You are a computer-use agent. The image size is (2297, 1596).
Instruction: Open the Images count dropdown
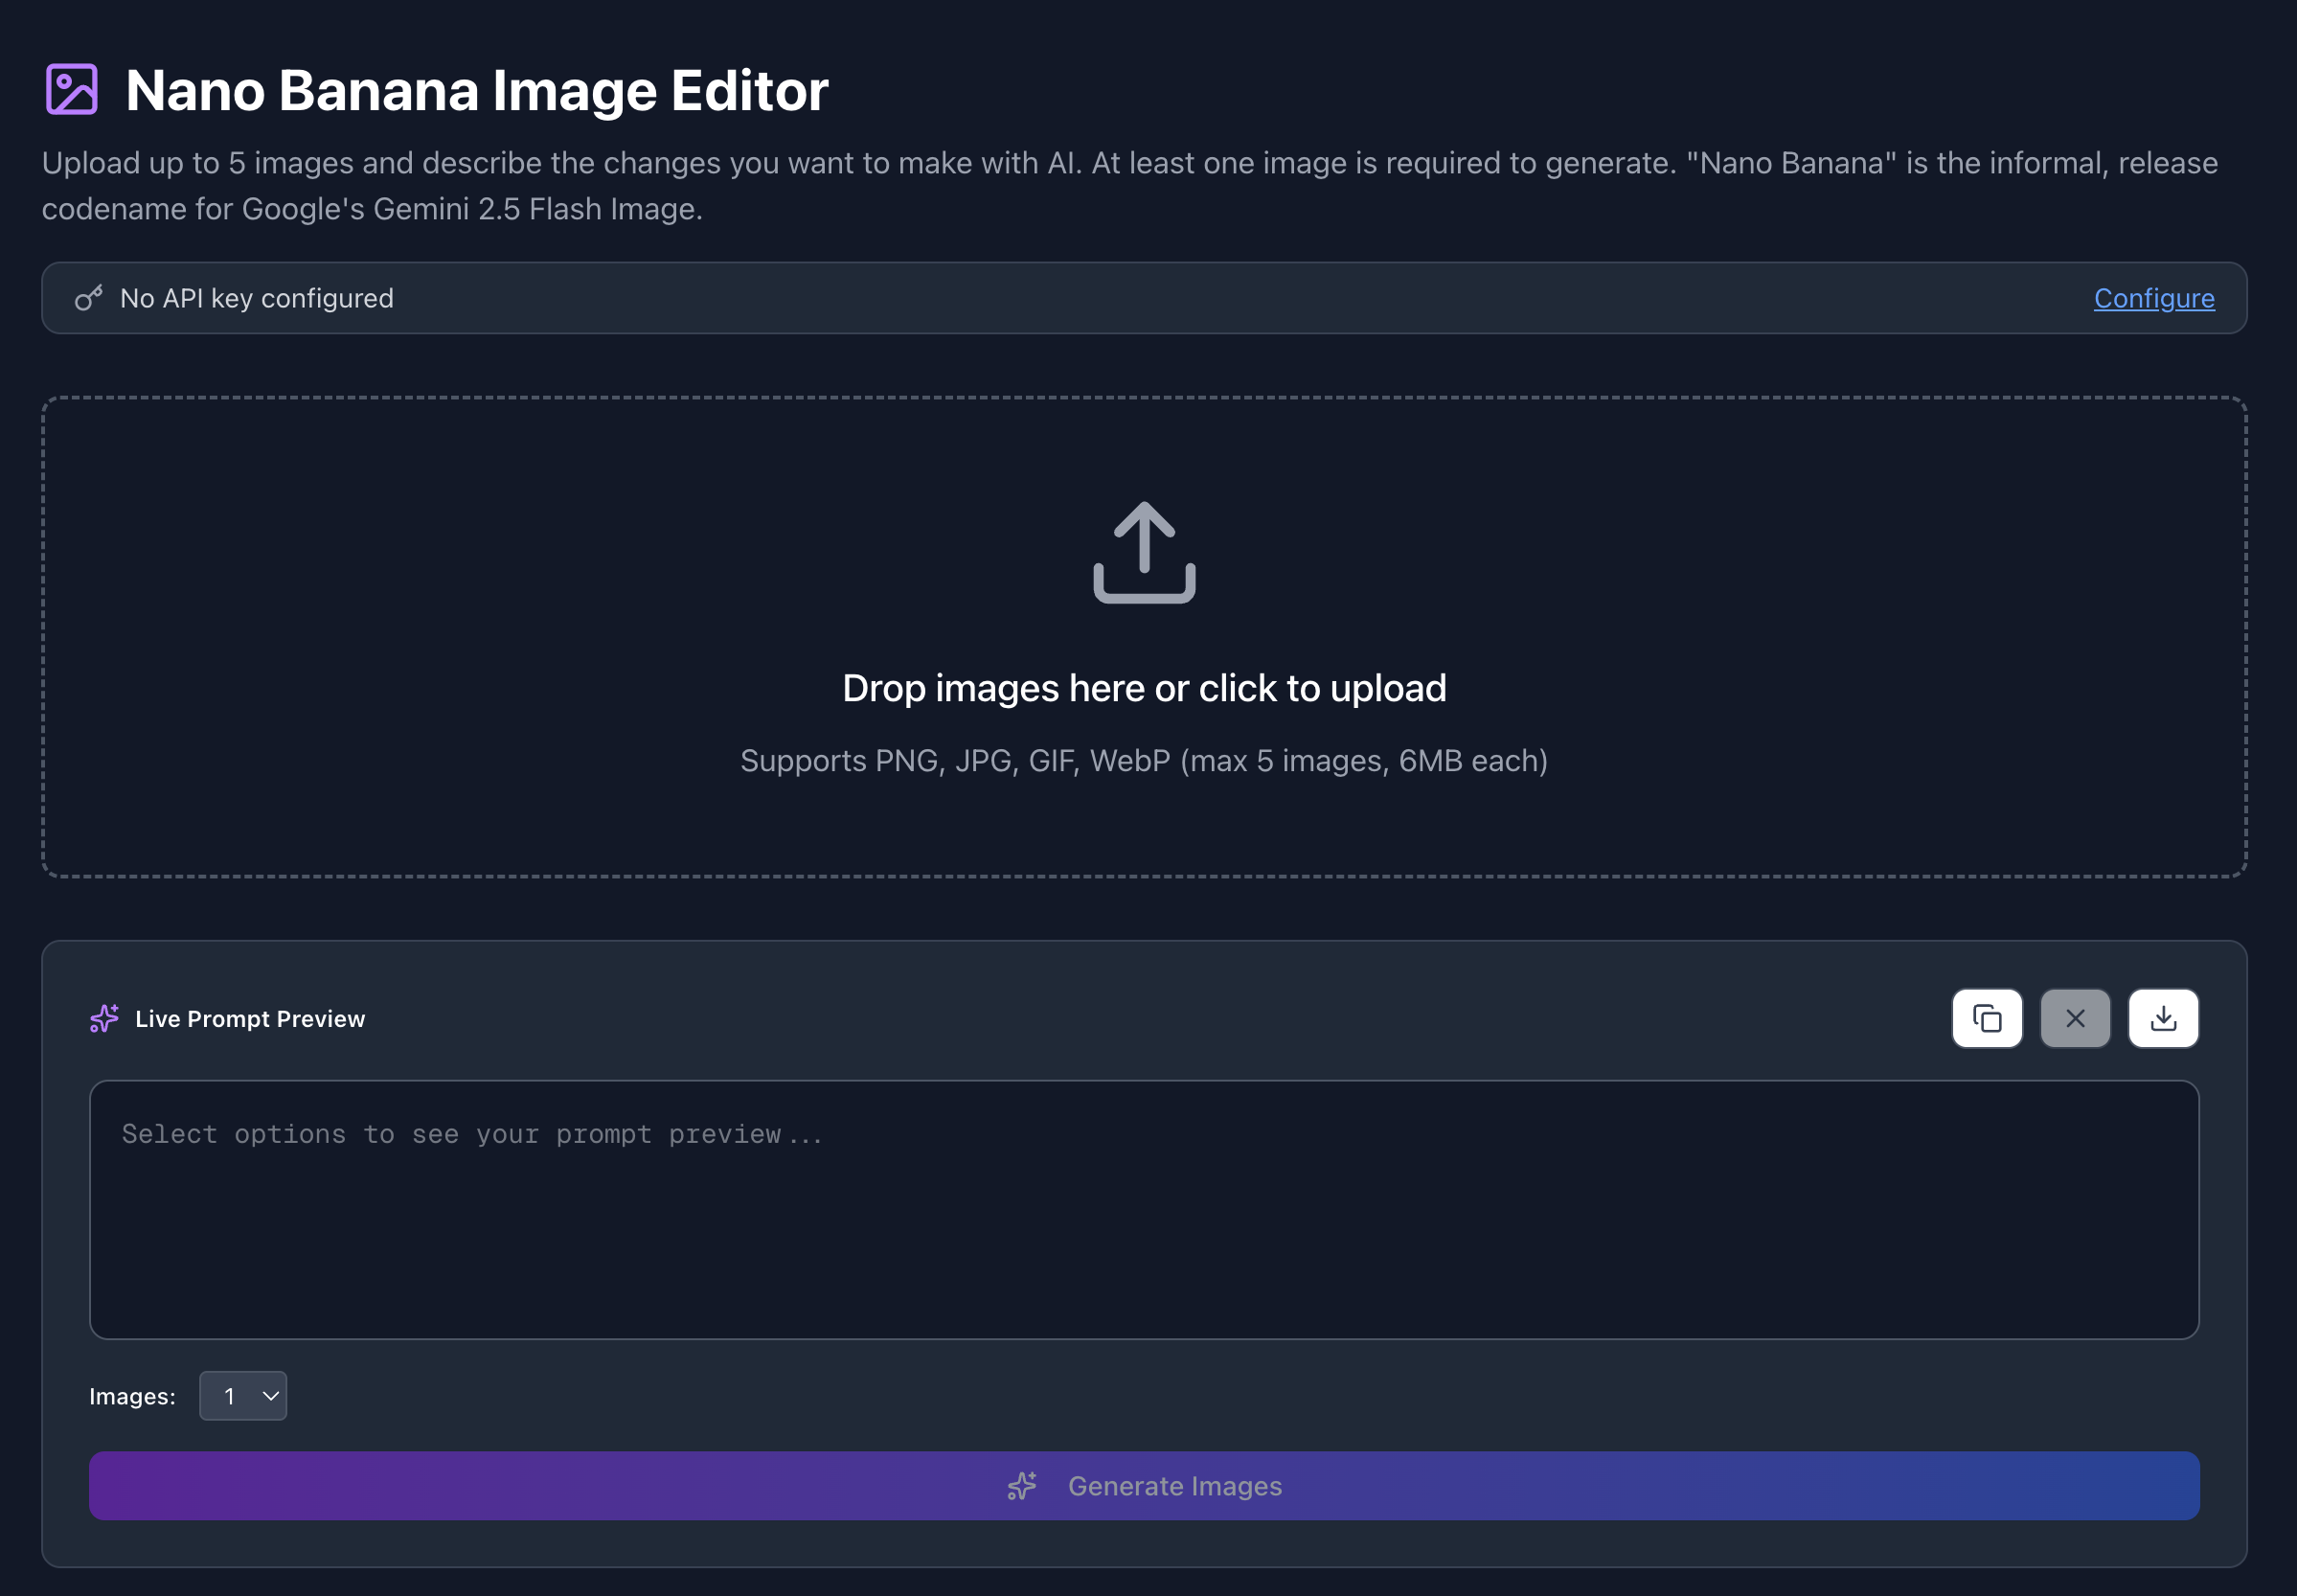click(241, 1395)
